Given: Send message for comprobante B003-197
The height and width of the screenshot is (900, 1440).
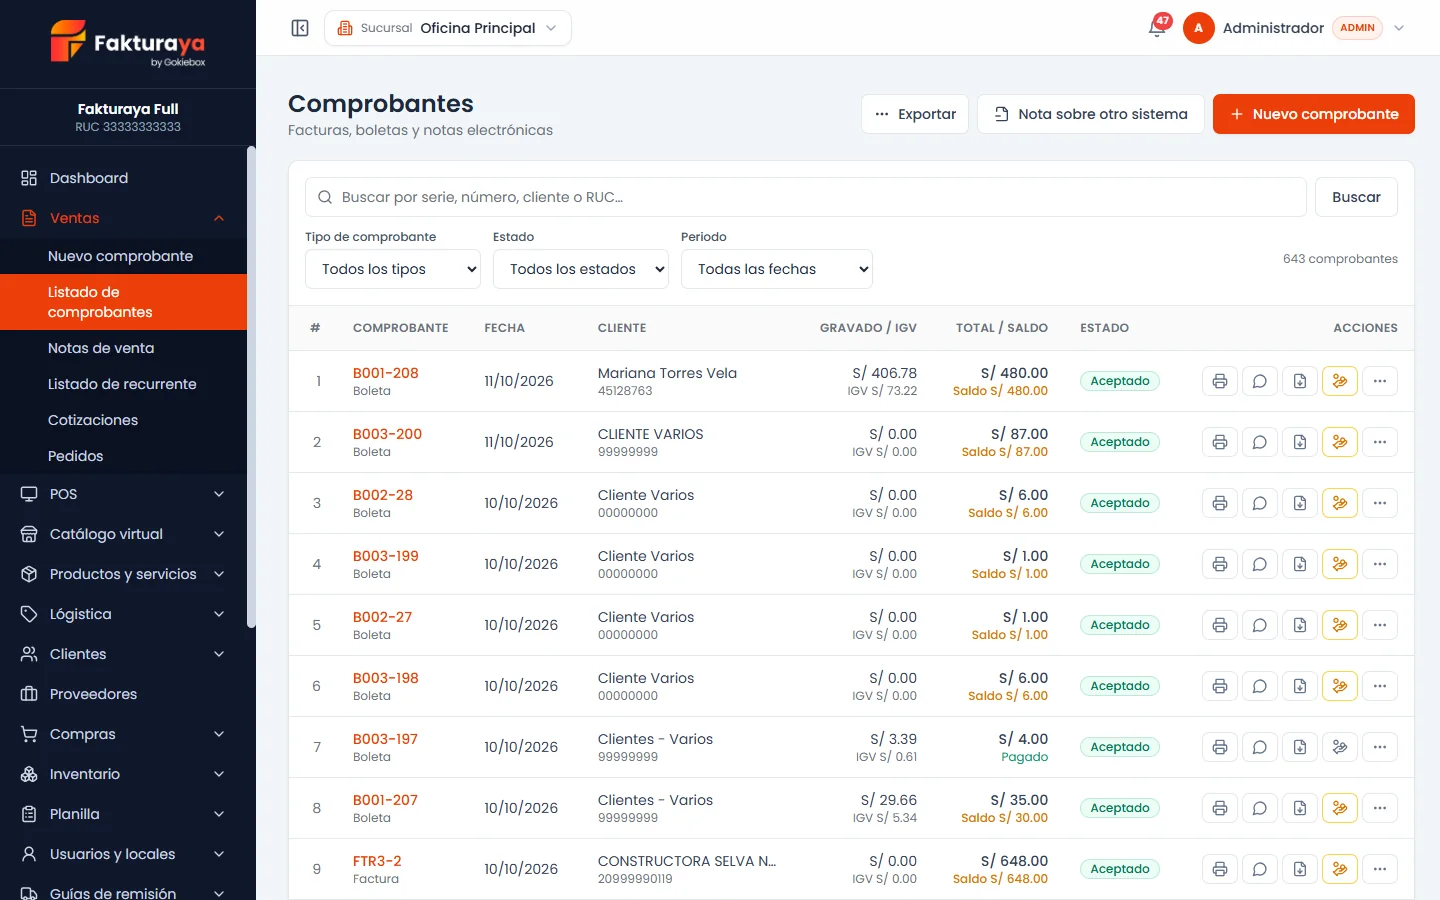Looking at the screenshot, I should [x=1260, y=747].
